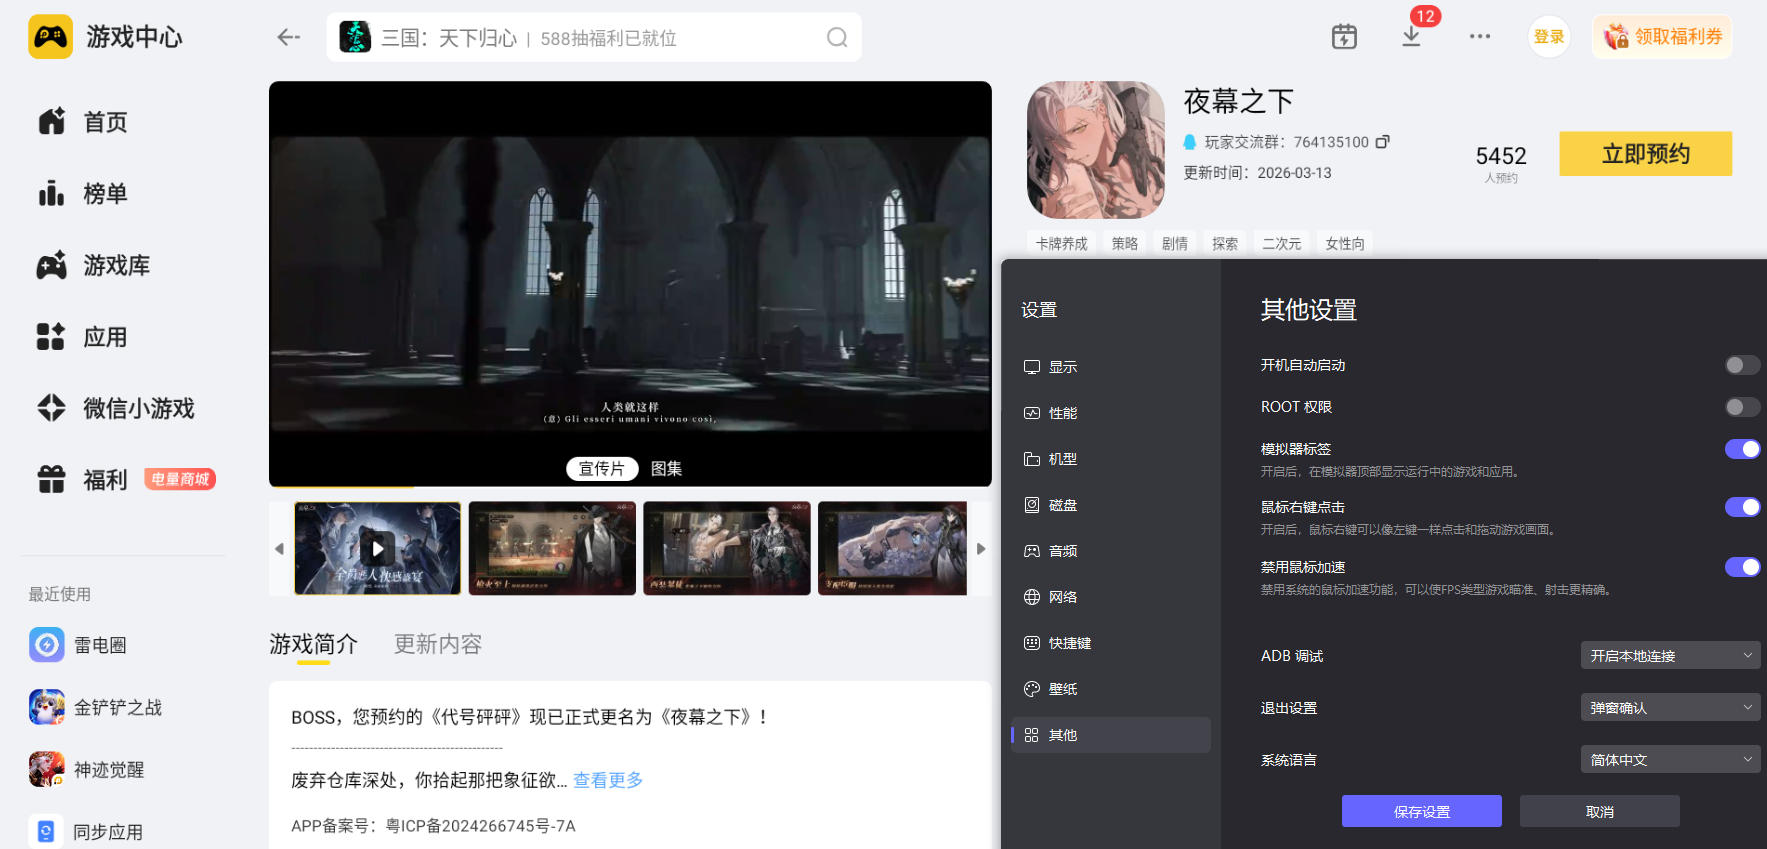Click the calendar check-in icon
Image resolution: width=1767 pixels, height=849 pixels.
click(1344, 37)
